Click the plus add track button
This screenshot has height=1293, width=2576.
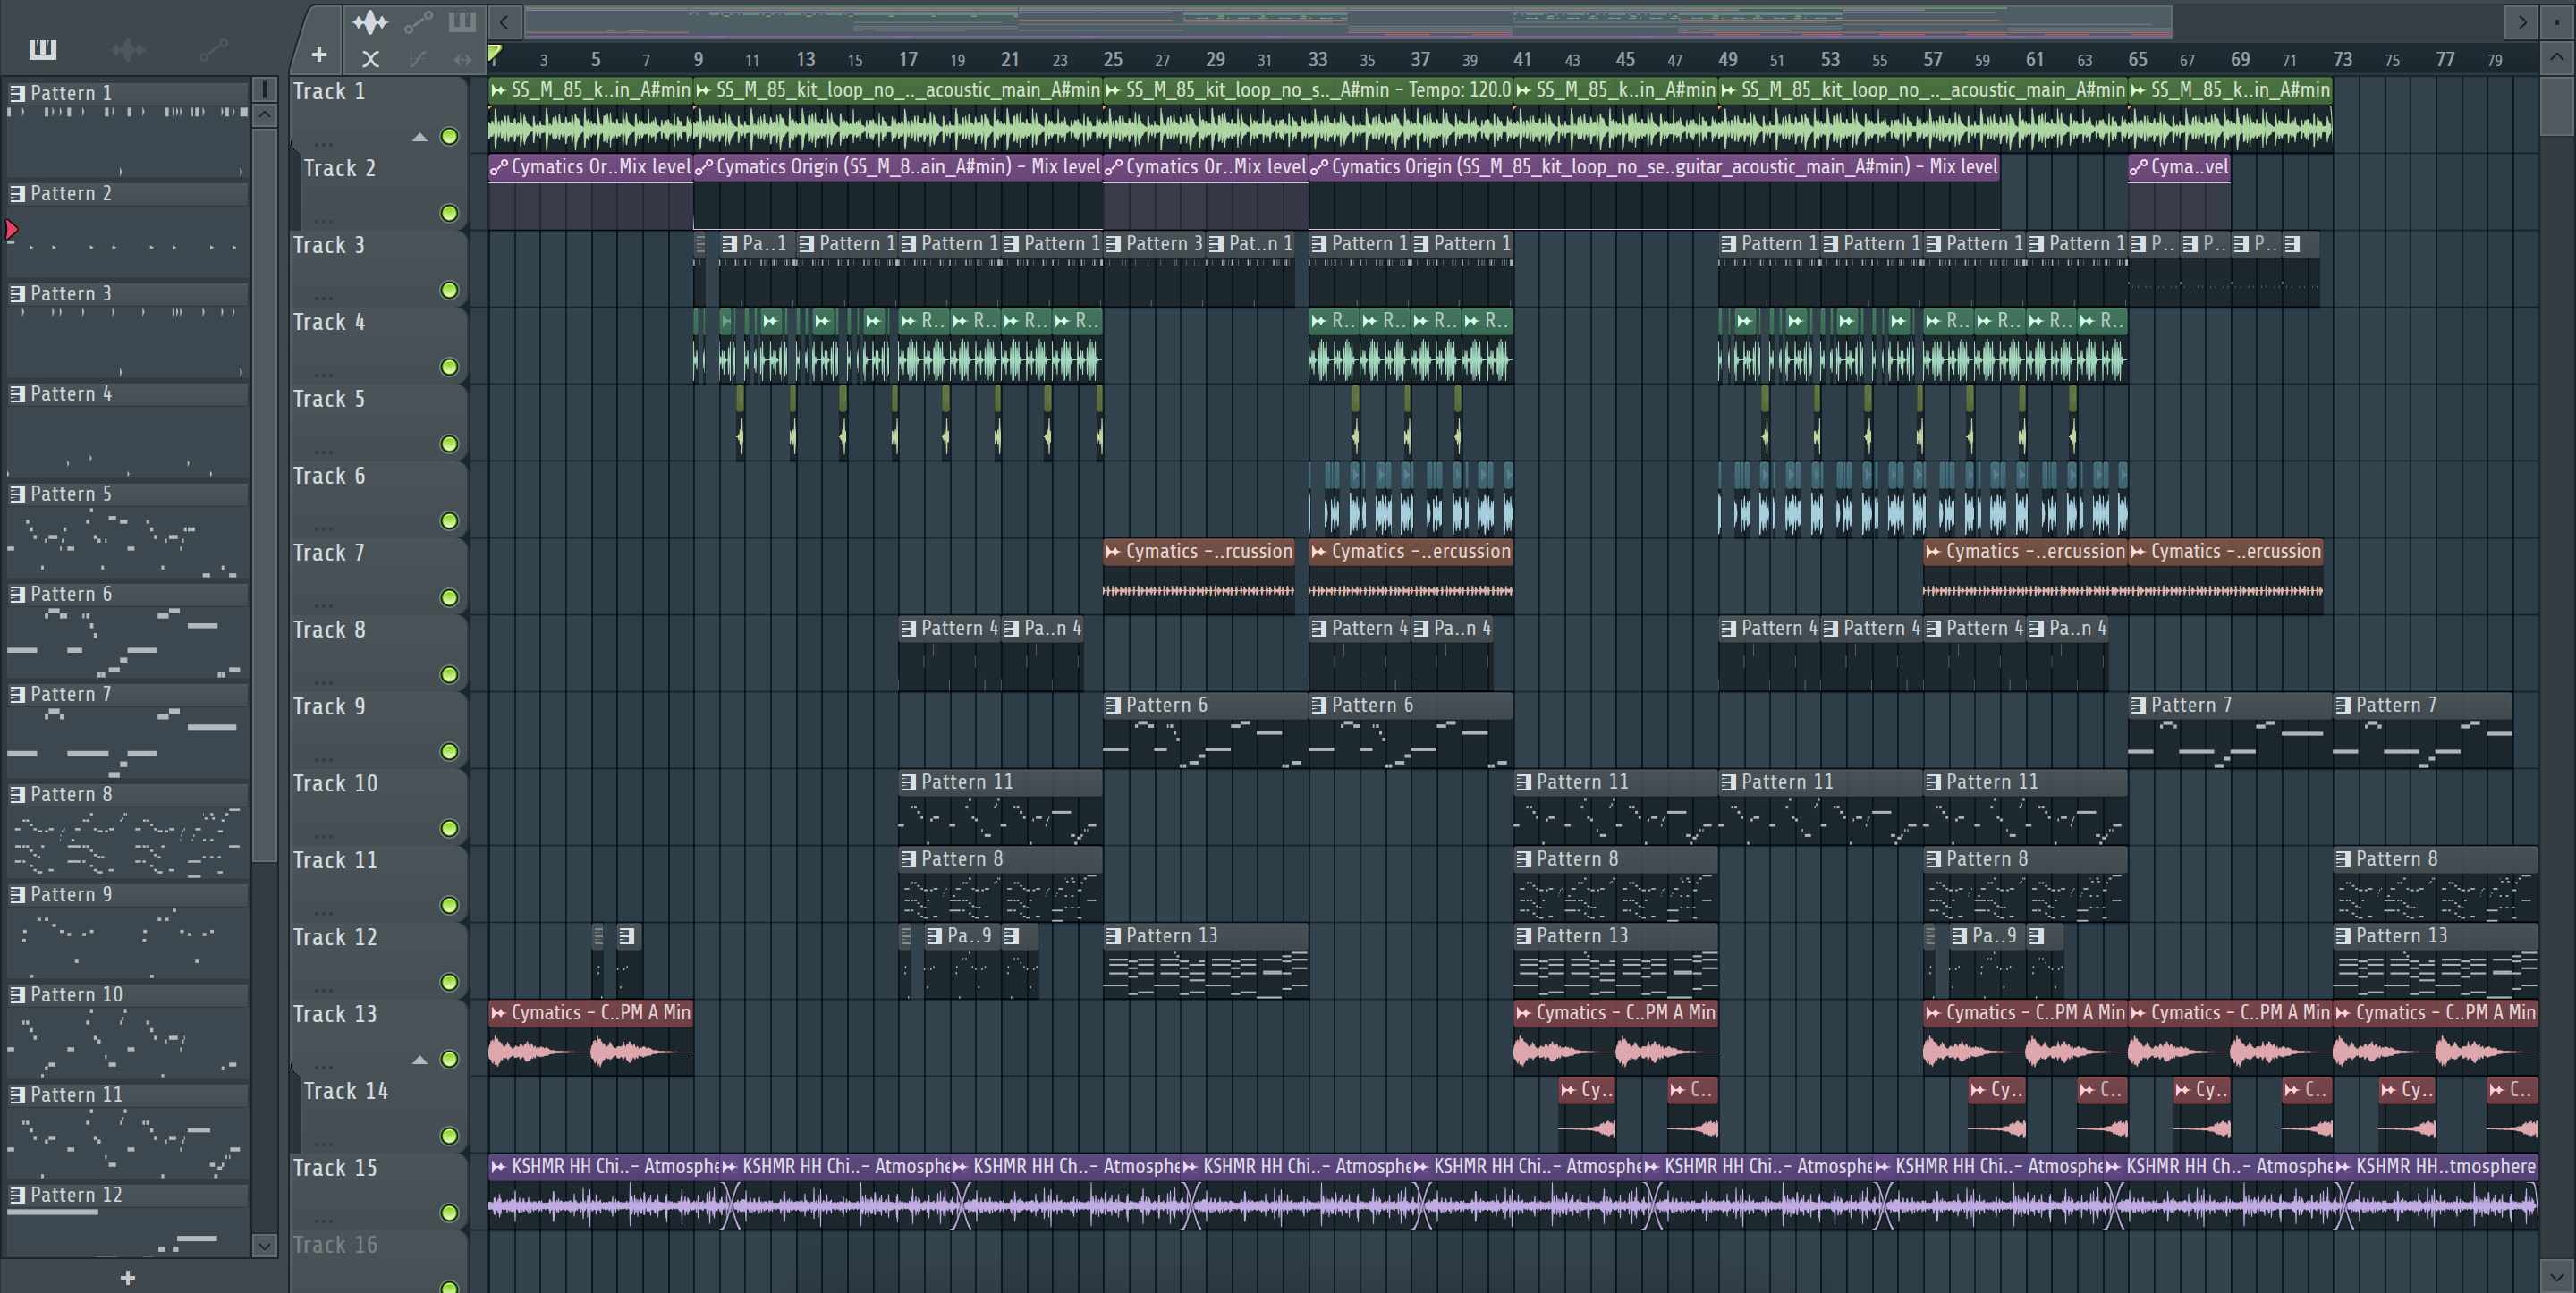(319, 55)
